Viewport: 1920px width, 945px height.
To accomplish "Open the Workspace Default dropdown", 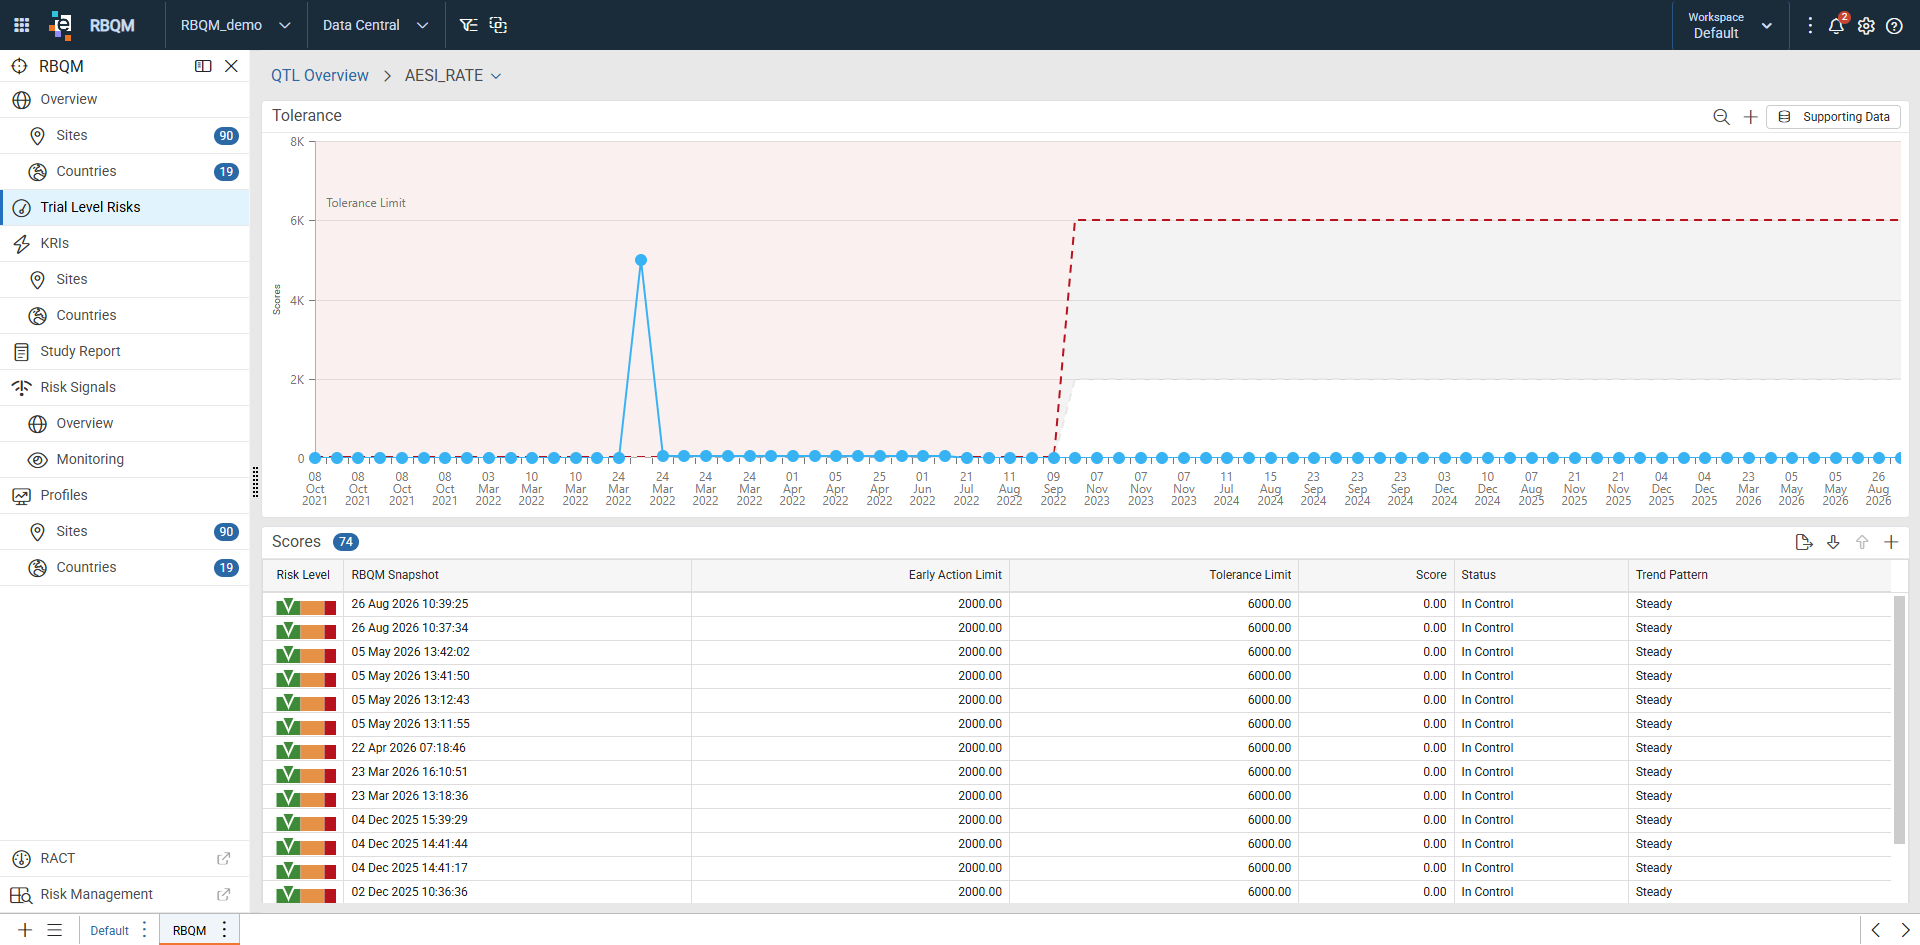I will tap(1730, 25).
